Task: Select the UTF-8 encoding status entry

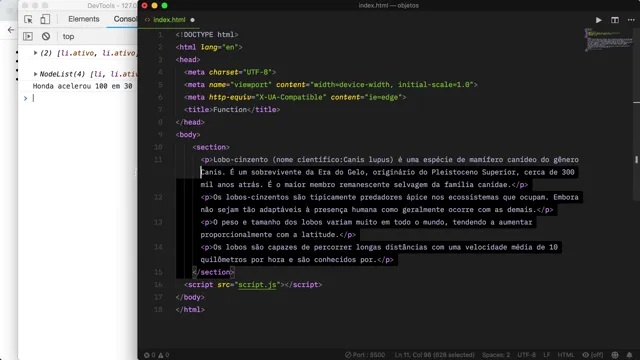Action: [x=527, y=355]
